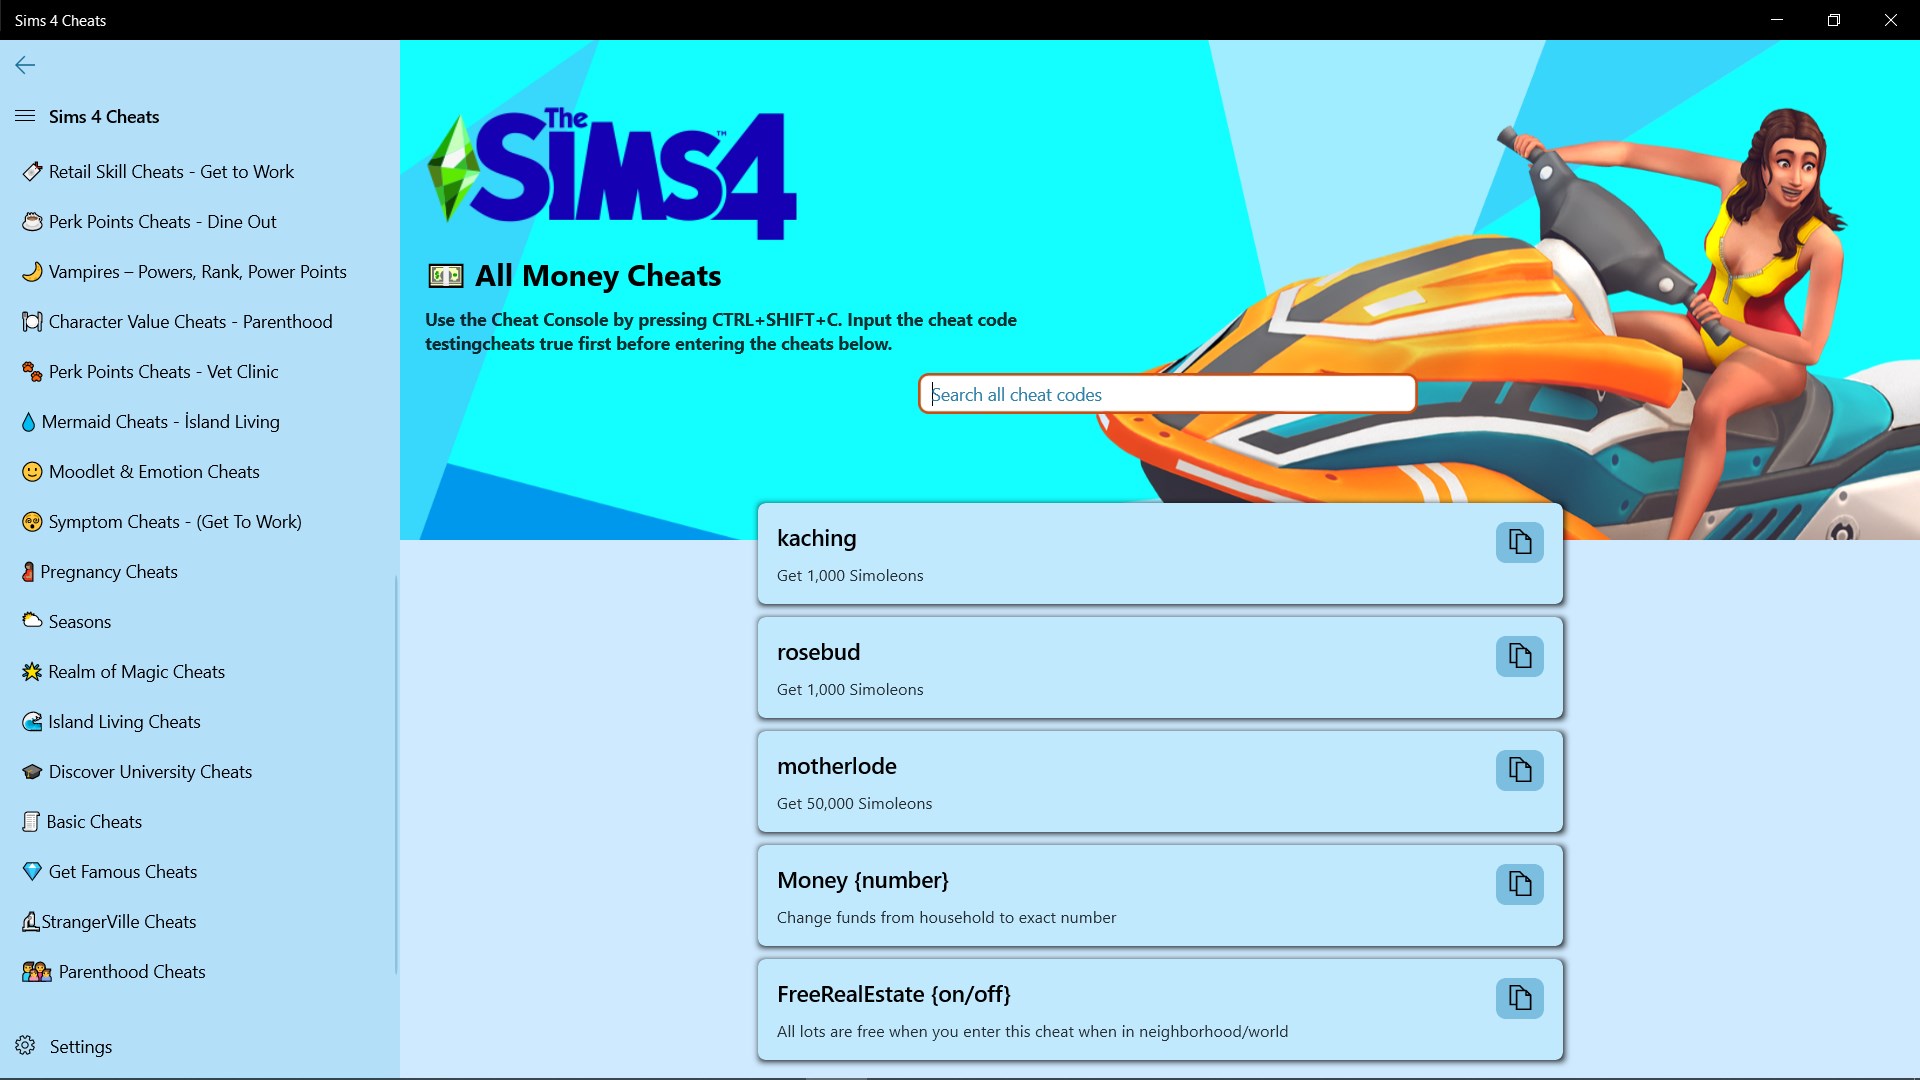Select the Vampires Powers icon
The width and height of the screenshot is (1920, 1080).
point(30,272)
